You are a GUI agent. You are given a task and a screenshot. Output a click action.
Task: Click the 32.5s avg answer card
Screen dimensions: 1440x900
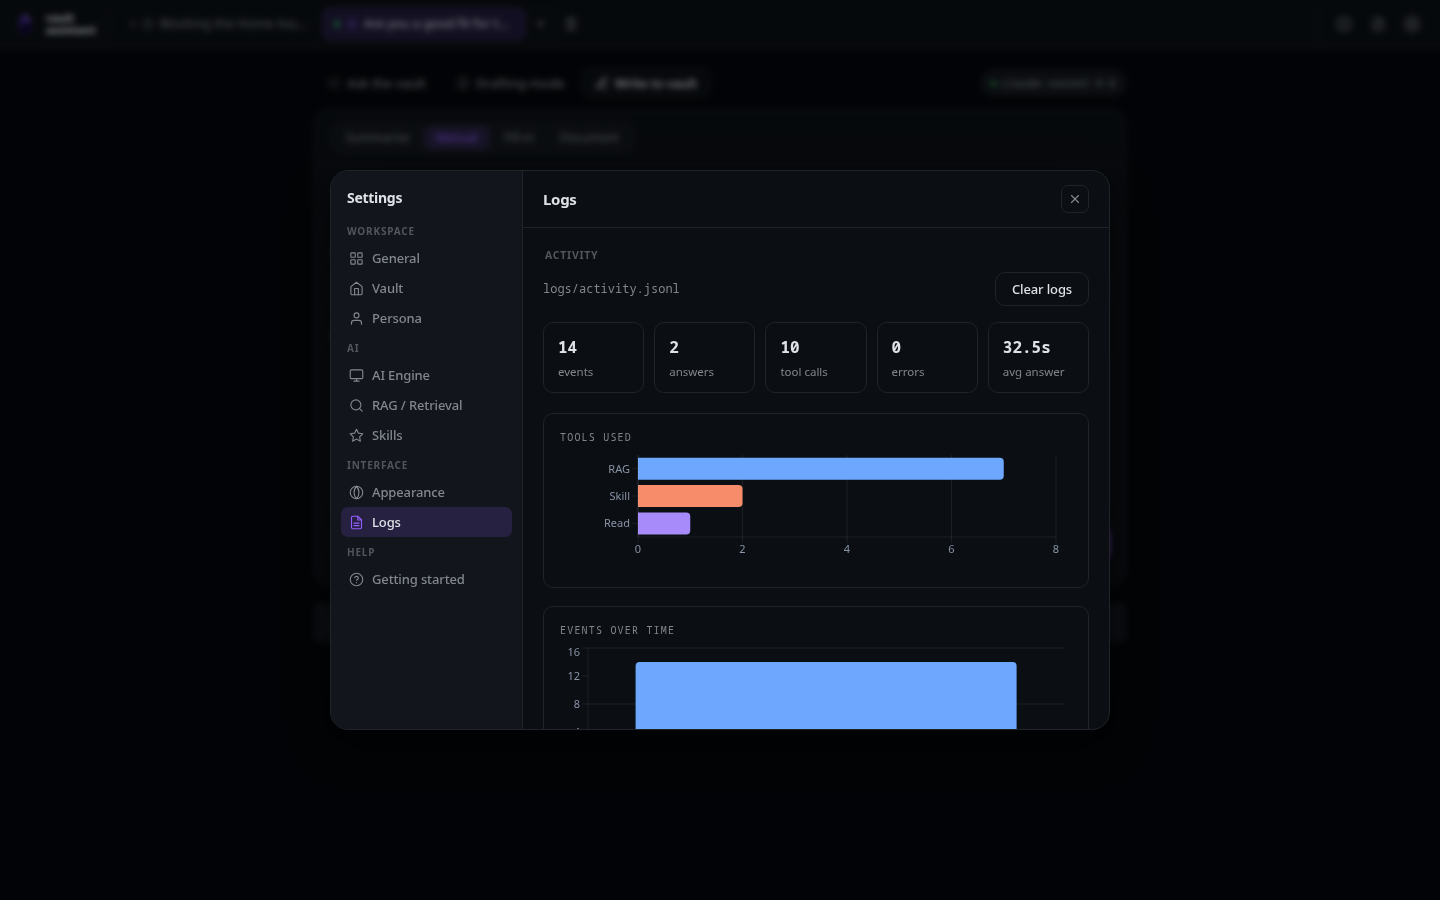[1038, 357]
